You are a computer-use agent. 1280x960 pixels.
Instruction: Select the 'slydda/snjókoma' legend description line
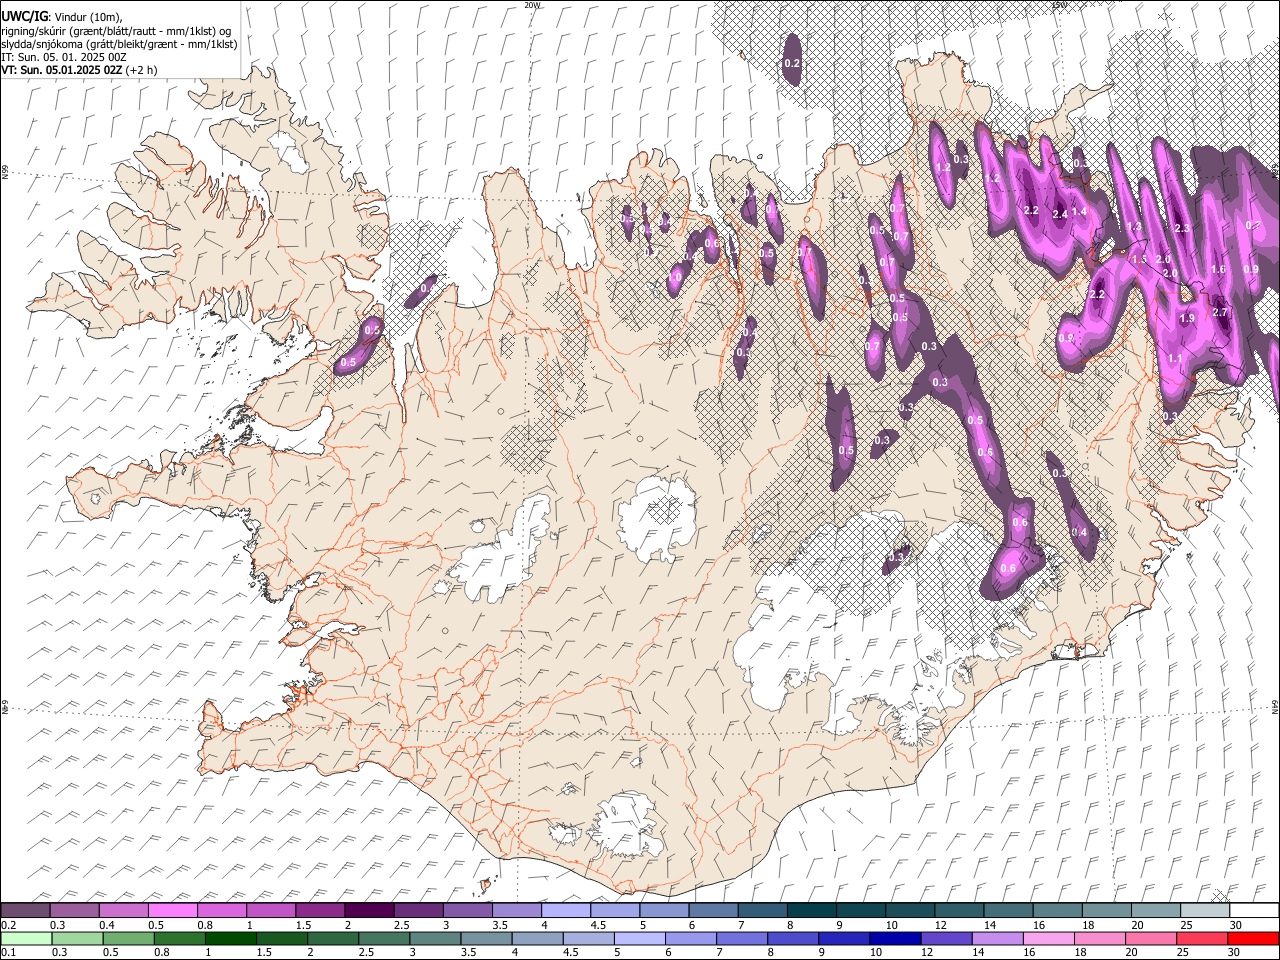(x=119, y=44)
